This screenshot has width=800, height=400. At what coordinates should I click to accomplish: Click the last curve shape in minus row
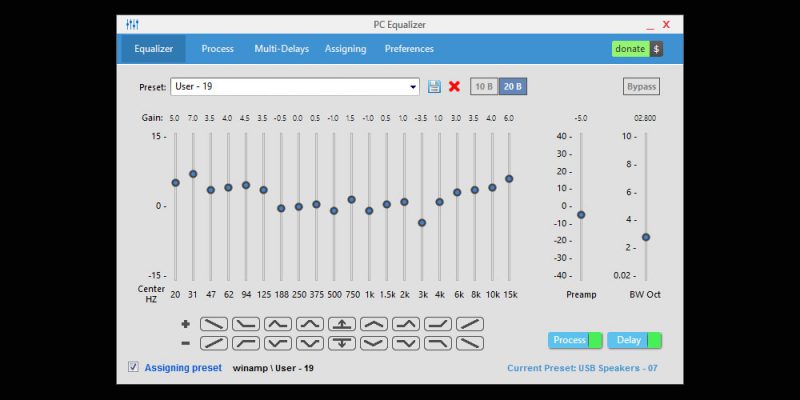(x=469, y=343)
